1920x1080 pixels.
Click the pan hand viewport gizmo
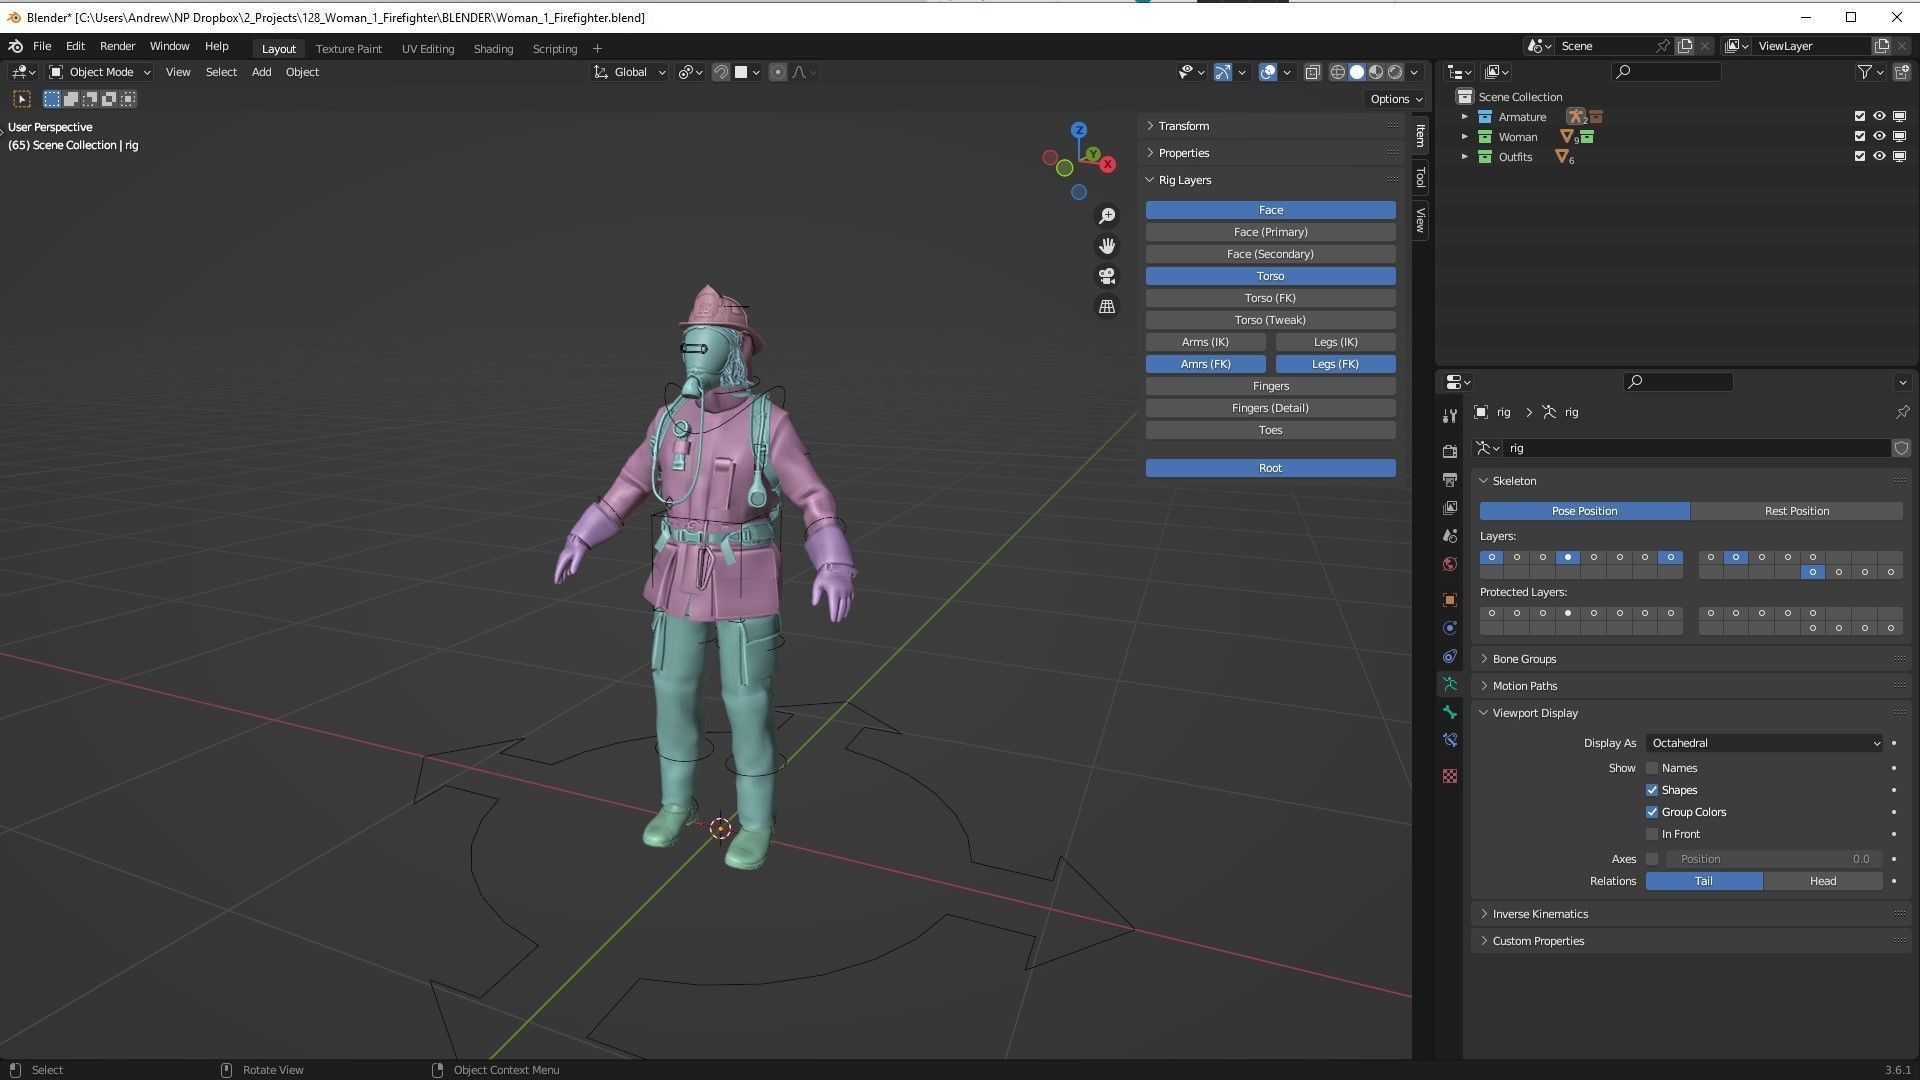coord(1107,246)
